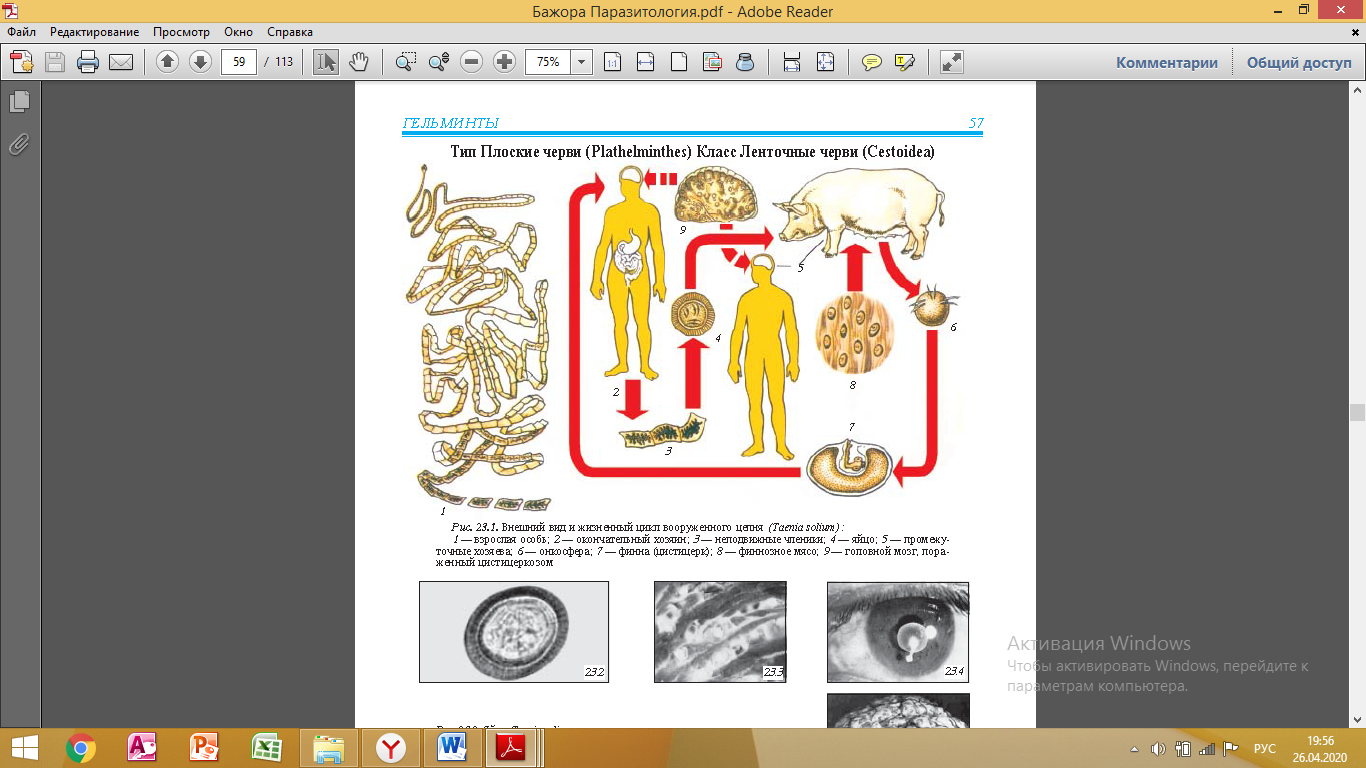Select the Highlight text tool
1366x768 pixels.
point(905,62)
